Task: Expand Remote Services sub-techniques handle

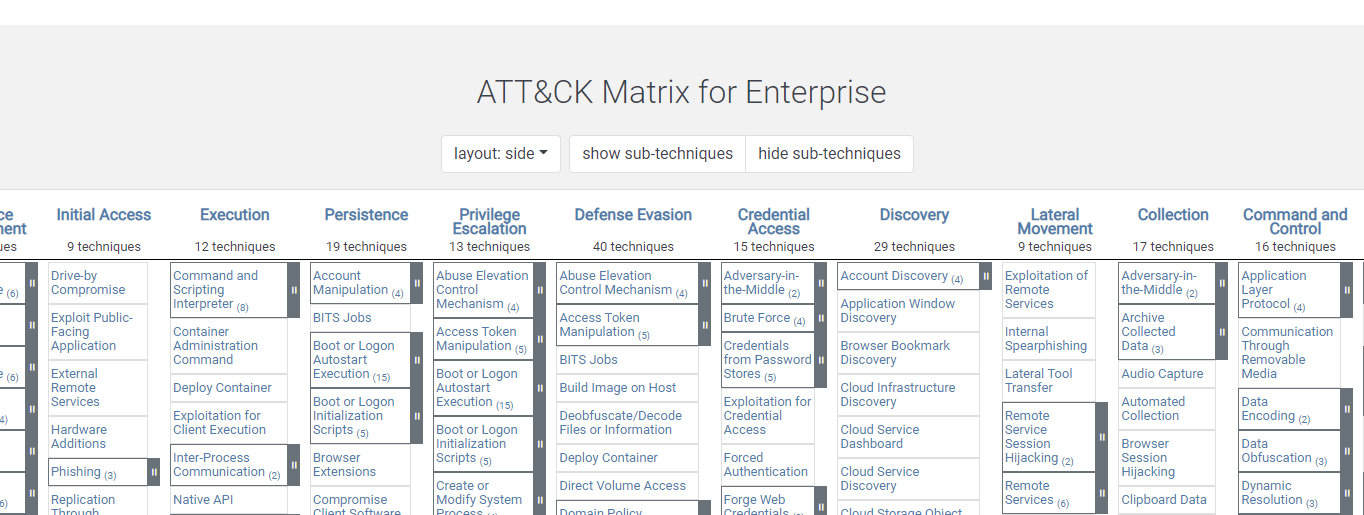Action: (x=1101, y=493)
